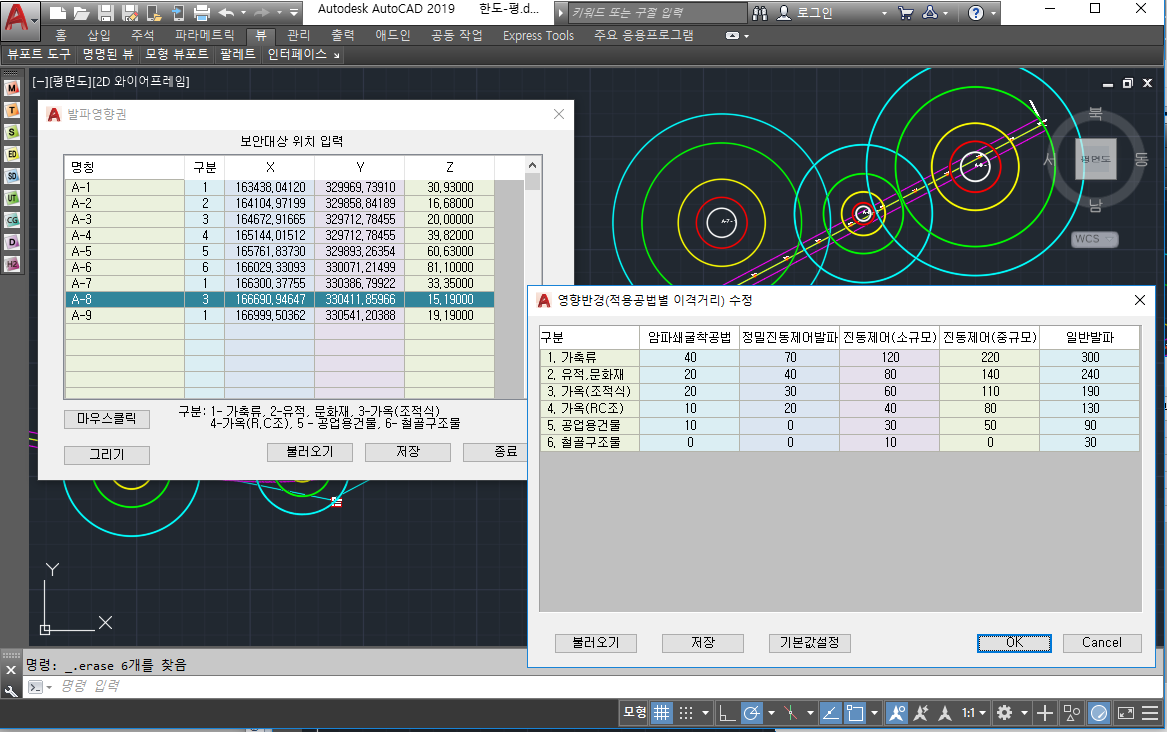Screen dimensions: 1168x740
Task: Click the customization hamburger icon in status bar
Action: pyautogui.click(x=1151, y=713)
